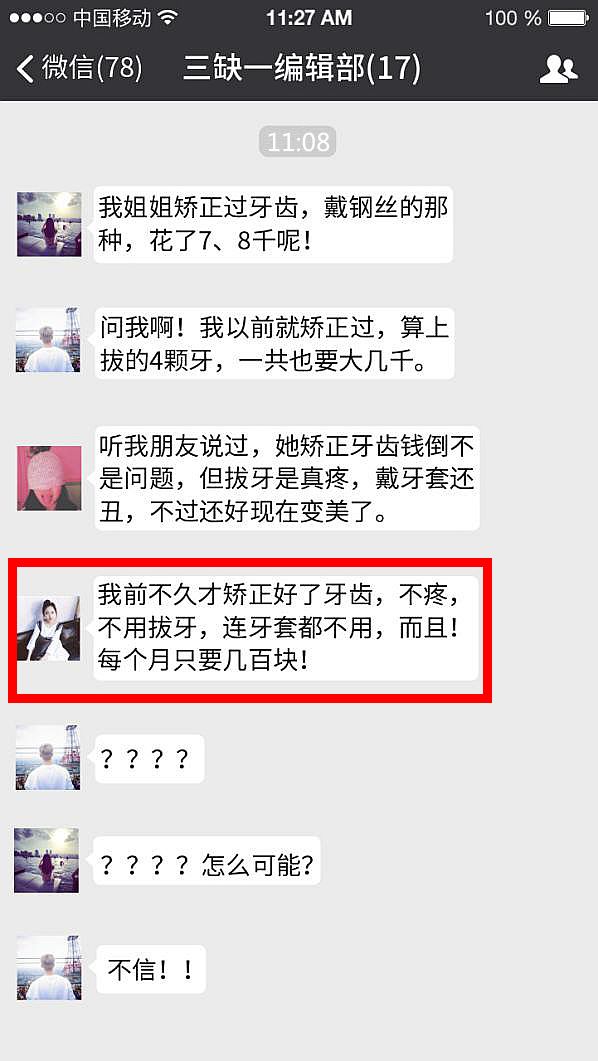Tap the message about the sister's steel braces
This screenshot has width=598, height=1061.
pos(273,224)
